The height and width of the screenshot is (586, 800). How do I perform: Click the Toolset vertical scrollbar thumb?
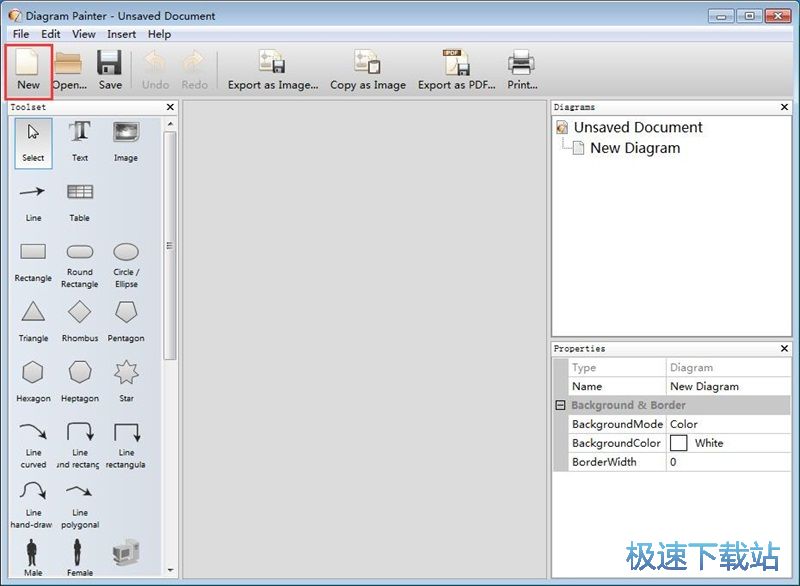(170, 246)
